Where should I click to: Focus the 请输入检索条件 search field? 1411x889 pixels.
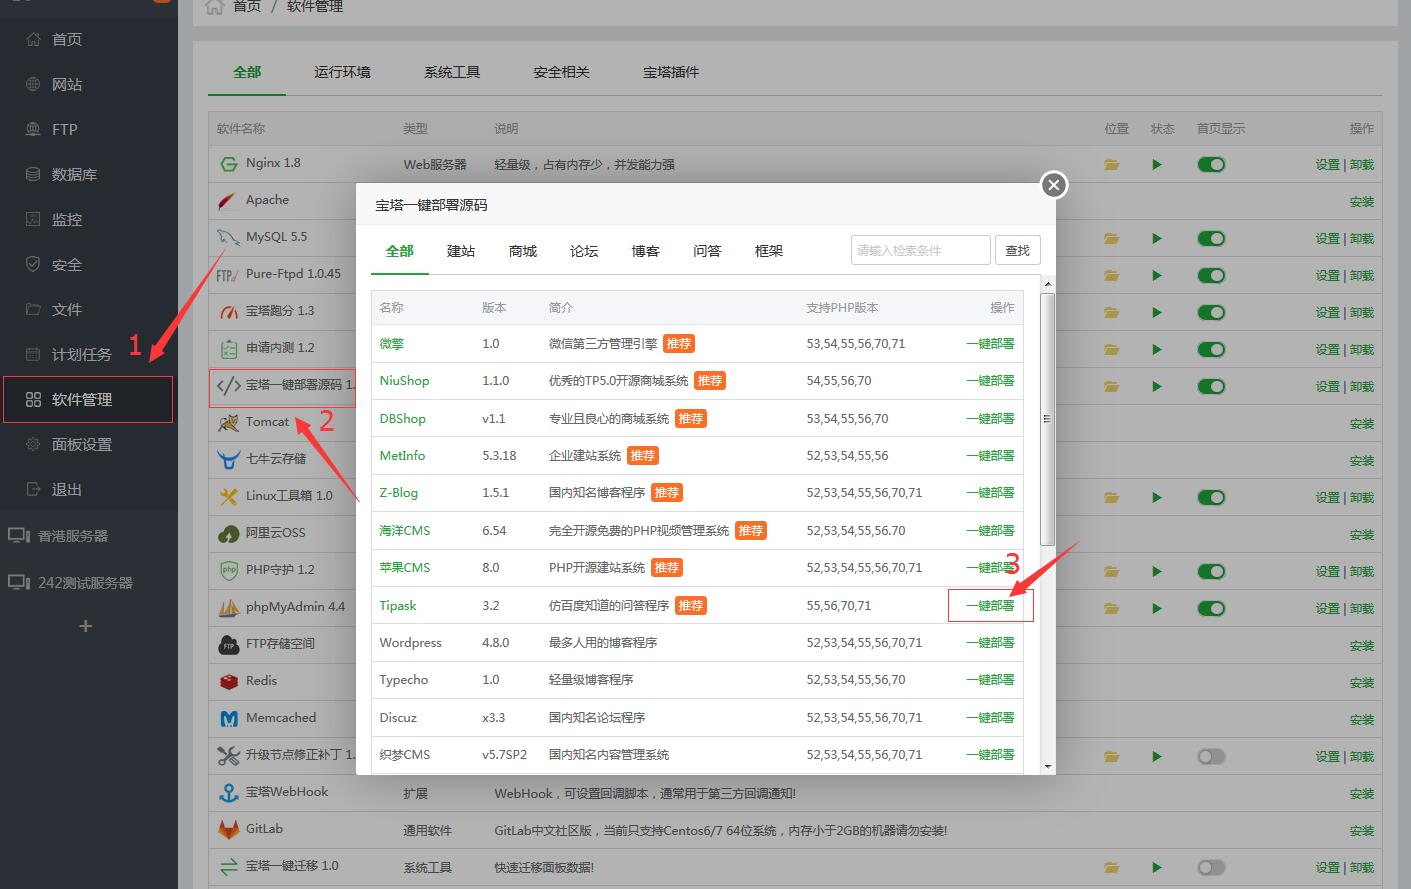coord(921,250)
